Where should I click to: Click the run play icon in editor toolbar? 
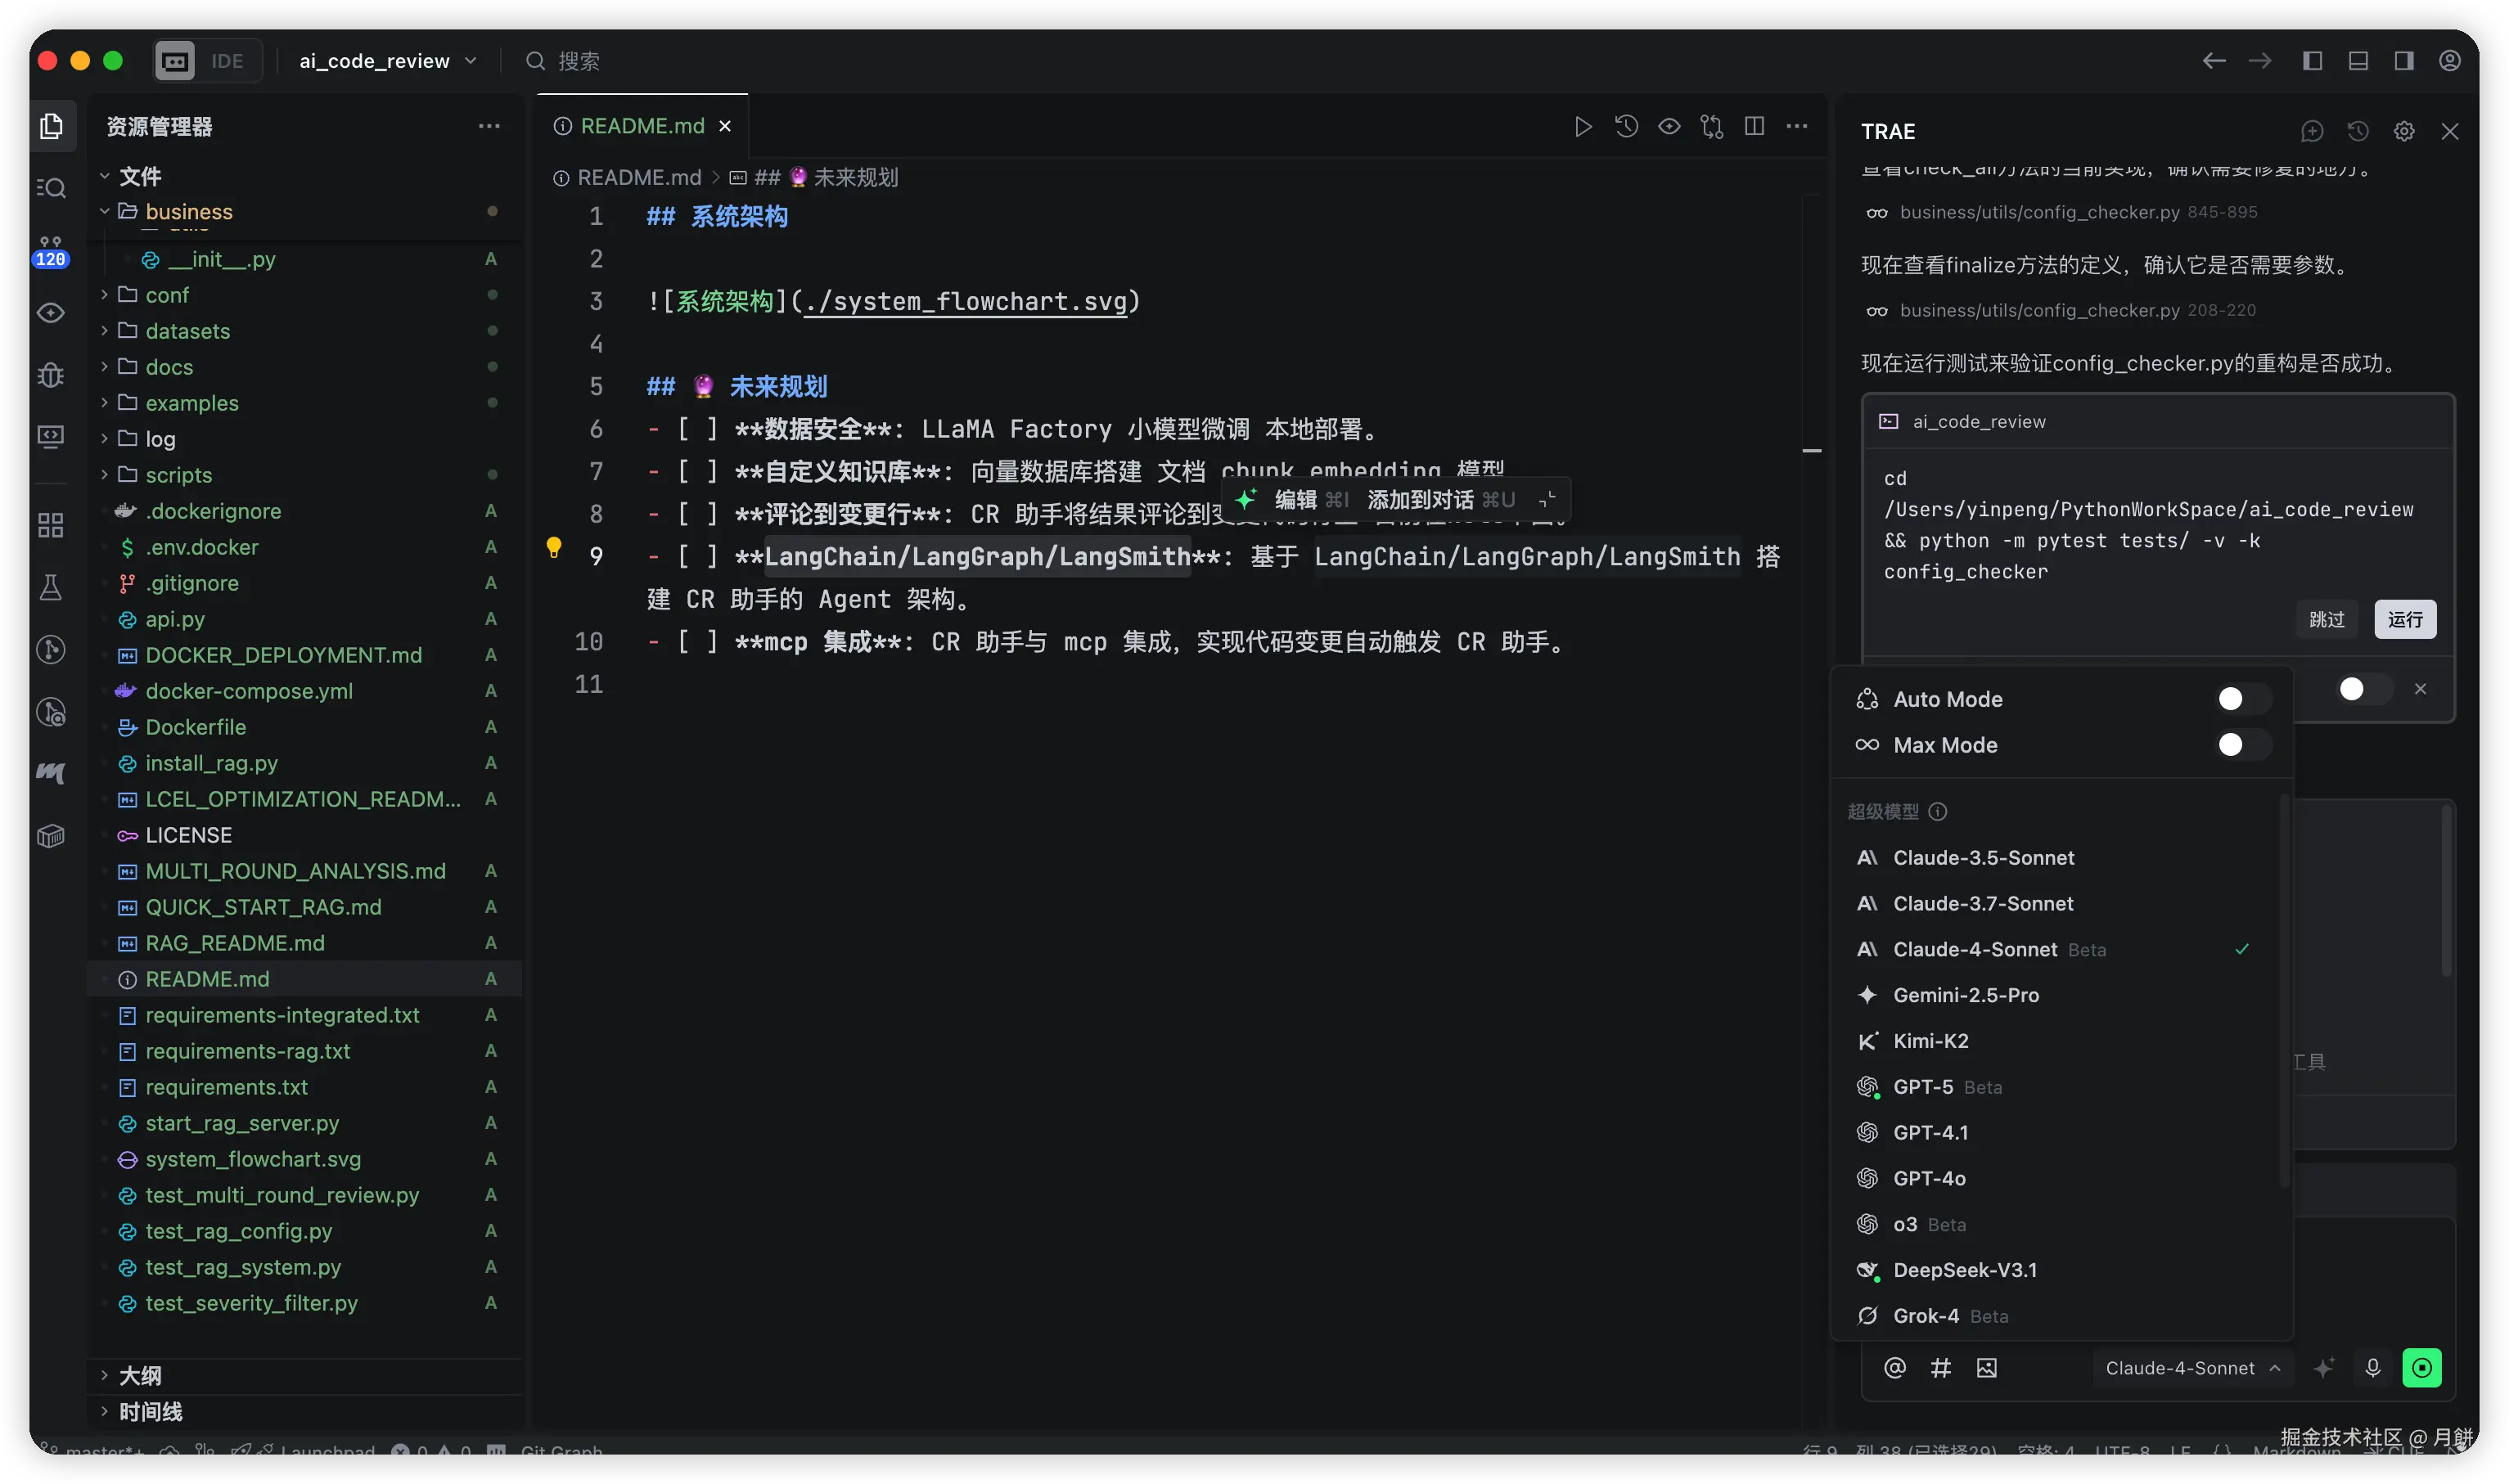(x=1582, y=127)
